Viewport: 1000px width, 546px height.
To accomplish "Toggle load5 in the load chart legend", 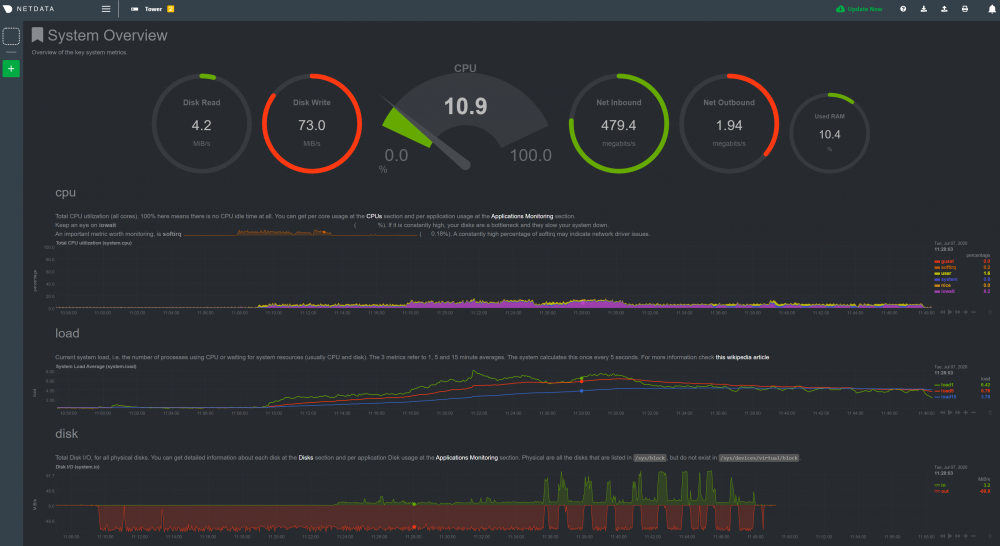I will point(944,391).
